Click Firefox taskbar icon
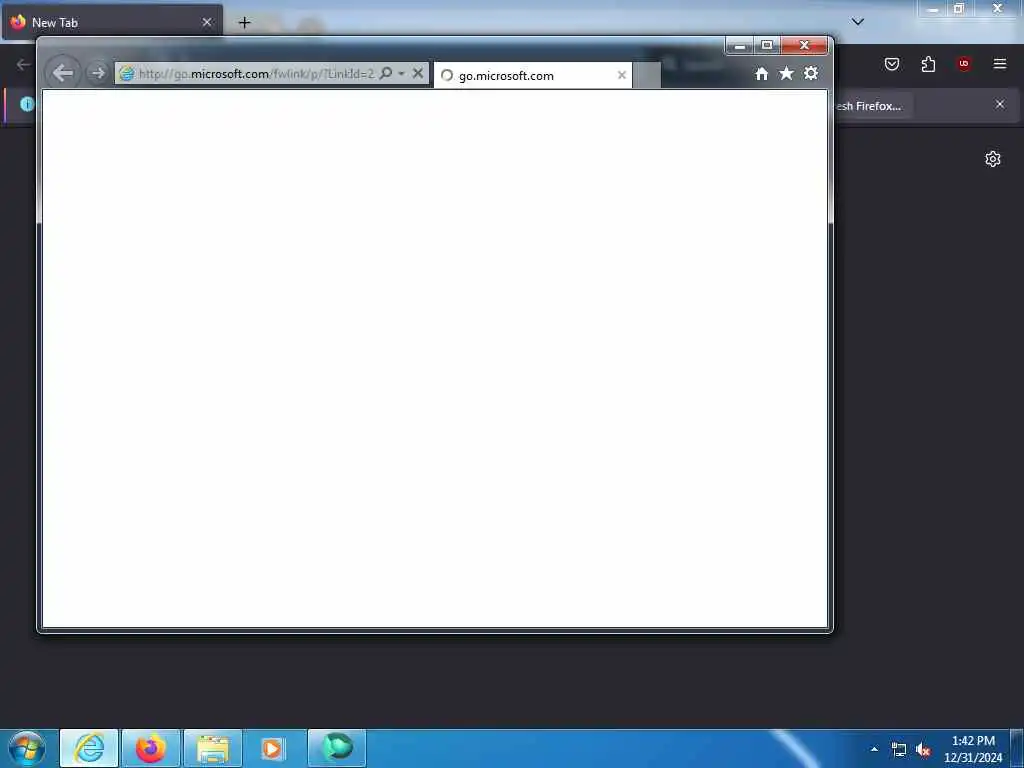Image resolution: width=1024 pixels, height=768 pixels. click(x=151, y=748)
